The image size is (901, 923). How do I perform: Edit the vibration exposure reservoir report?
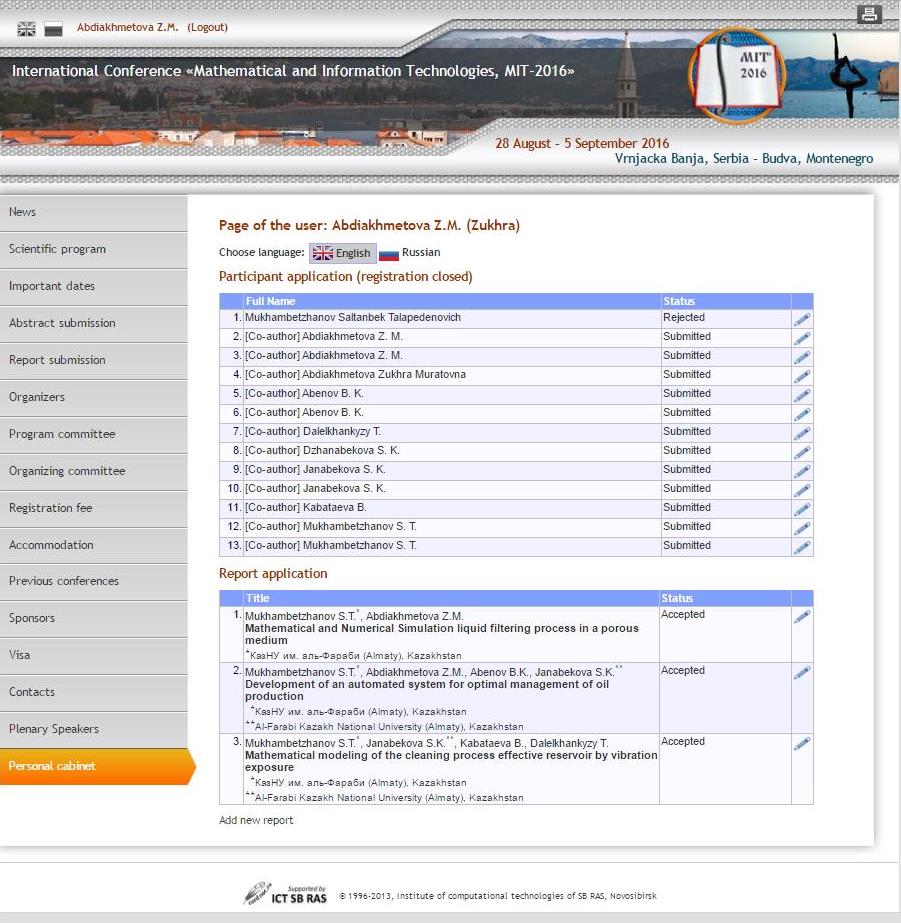point(801,744)
